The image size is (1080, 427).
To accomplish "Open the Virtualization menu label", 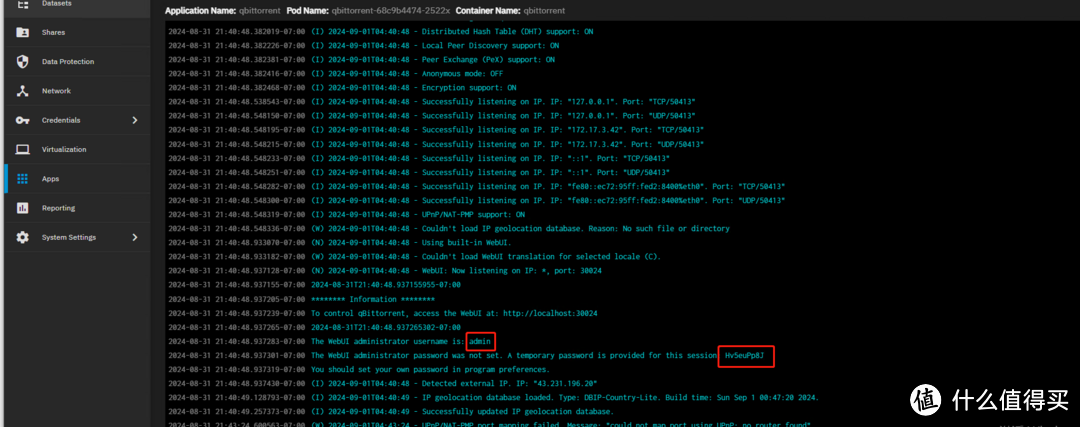I will (x=64, y=149).
